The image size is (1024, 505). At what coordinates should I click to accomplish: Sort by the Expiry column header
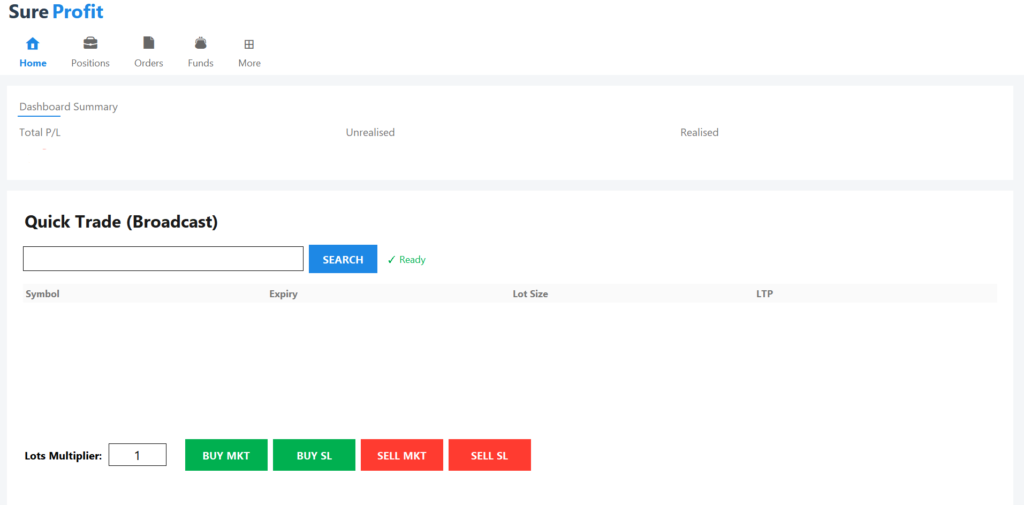(283, 294)
